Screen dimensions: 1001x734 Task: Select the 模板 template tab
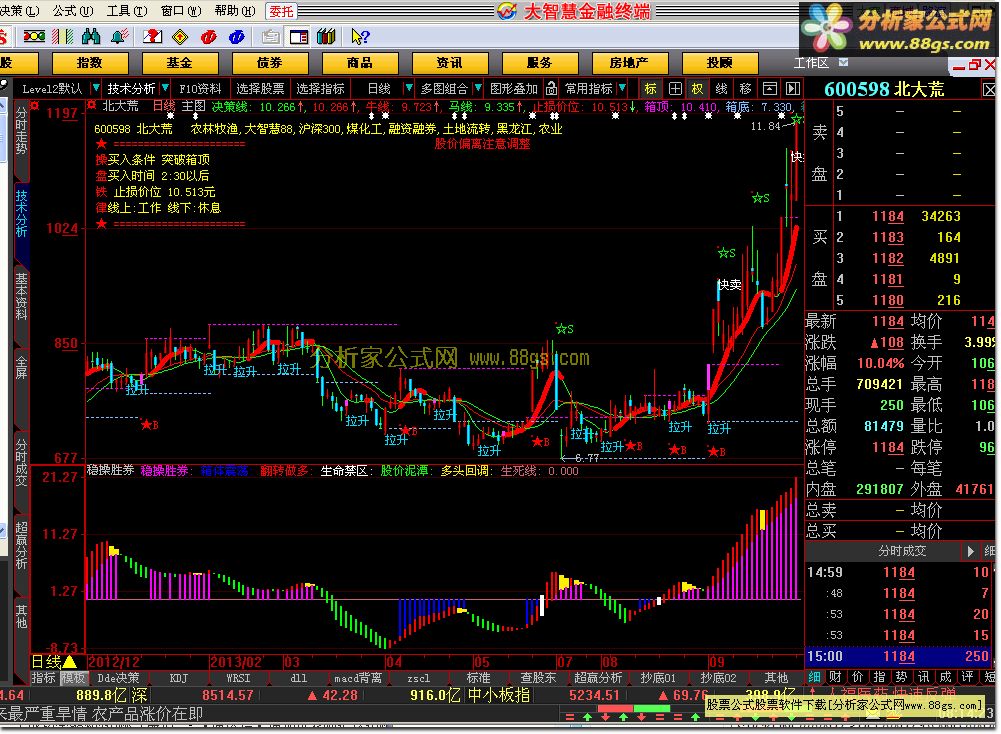tap(73, 678)
